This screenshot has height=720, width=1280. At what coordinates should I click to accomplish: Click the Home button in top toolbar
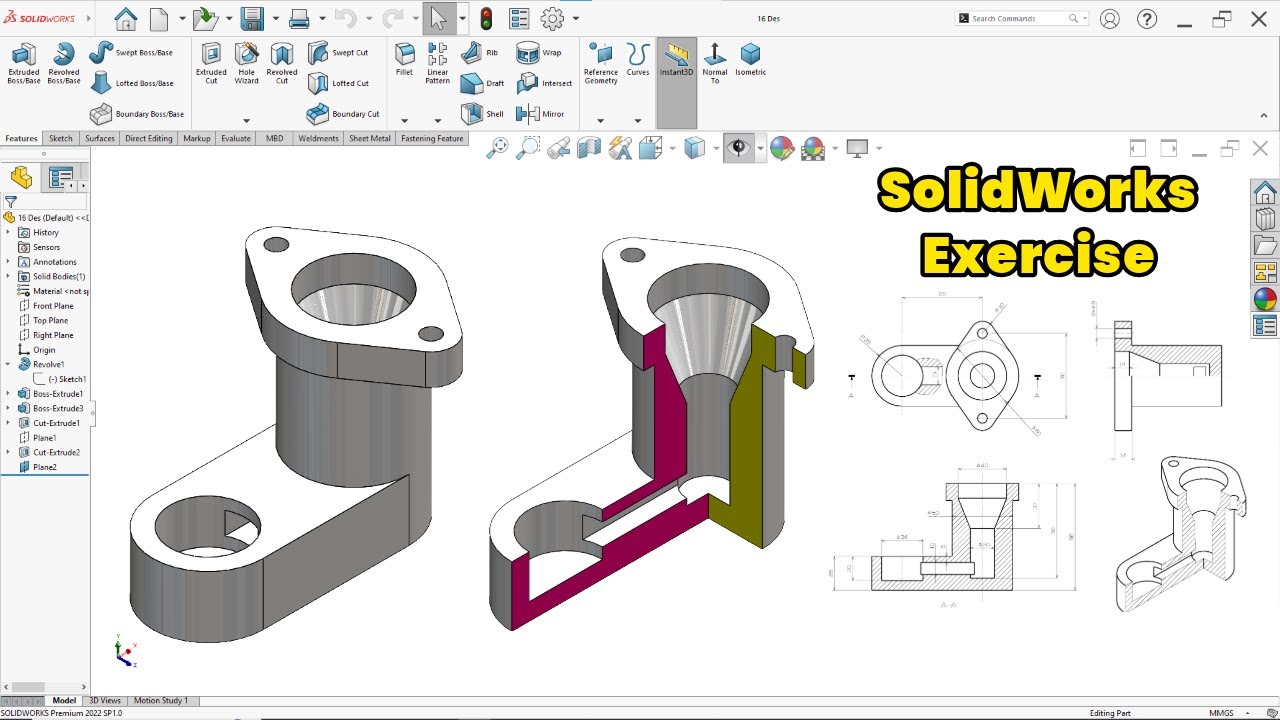pos(125,18)
